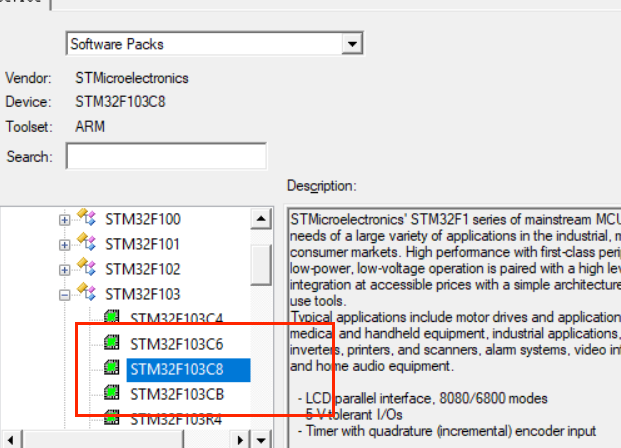The image size is (621, 448).
Task: Click the "Timer with quadrature" description line
Action: click(447, 431)
